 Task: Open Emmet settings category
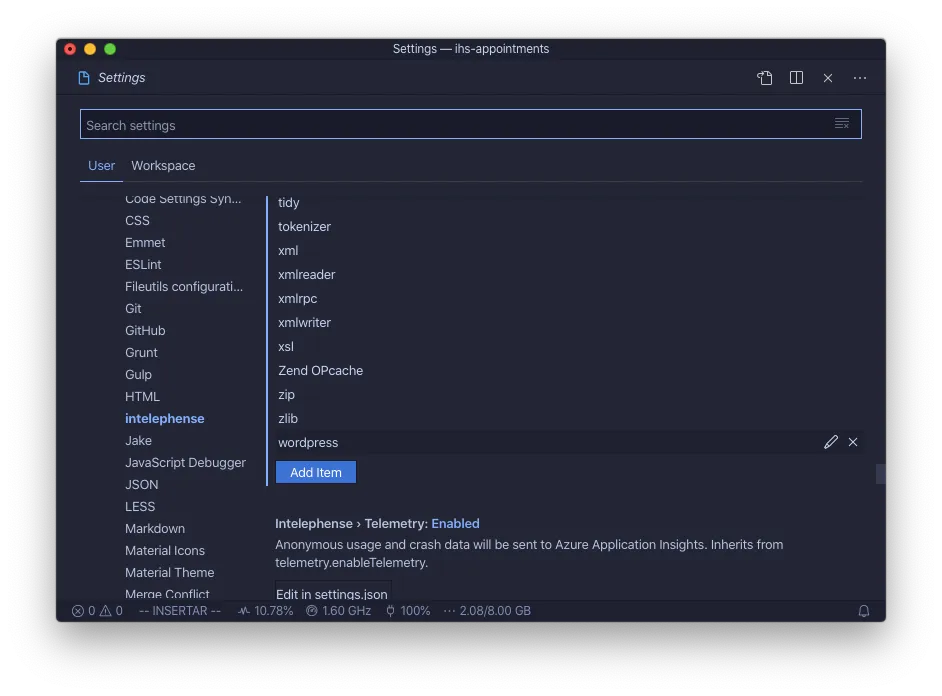pos(145,243)
